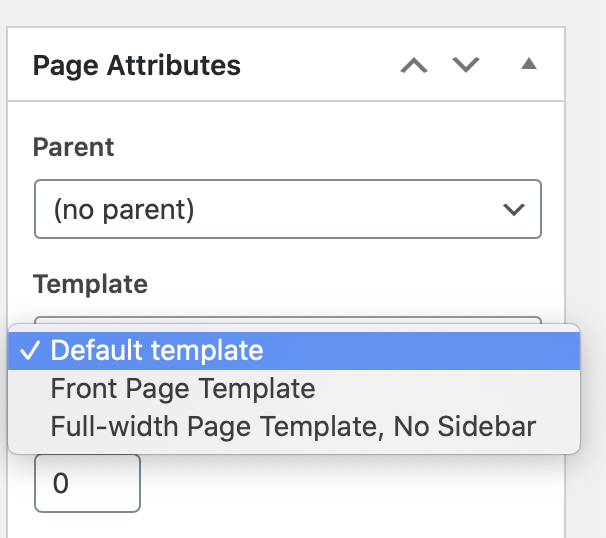Click the checkmark beside Default template
The image size is (606, 538).
point(28,351)
